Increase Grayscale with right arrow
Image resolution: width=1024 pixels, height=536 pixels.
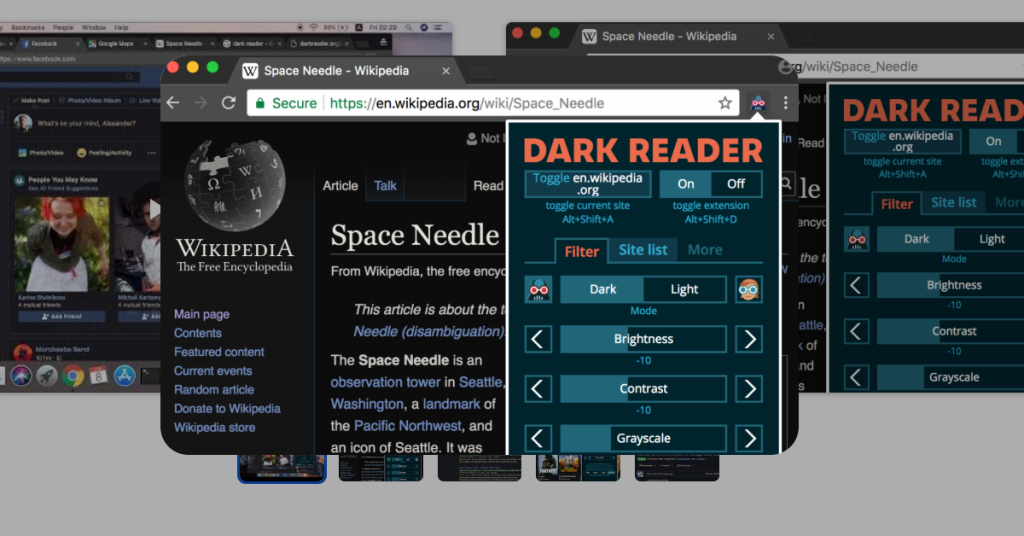749,438
